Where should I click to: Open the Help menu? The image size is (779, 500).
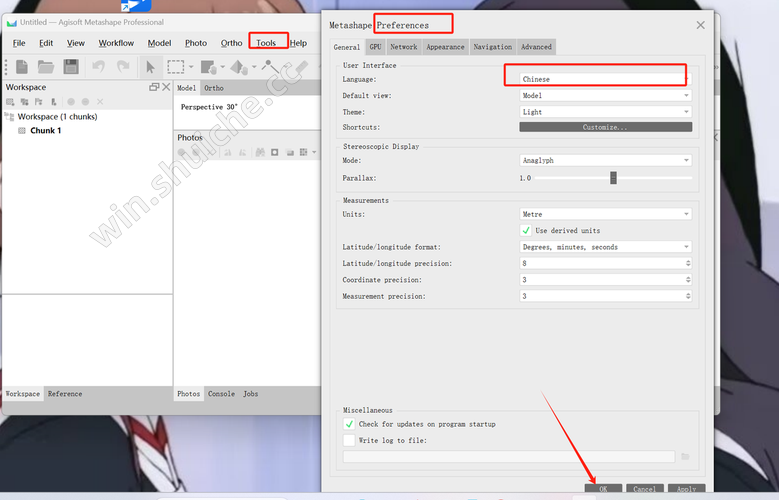click(298, 43)
